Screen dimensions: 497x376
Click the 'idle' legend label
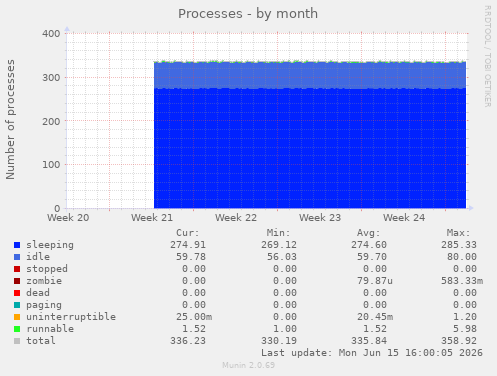(38, 257)
